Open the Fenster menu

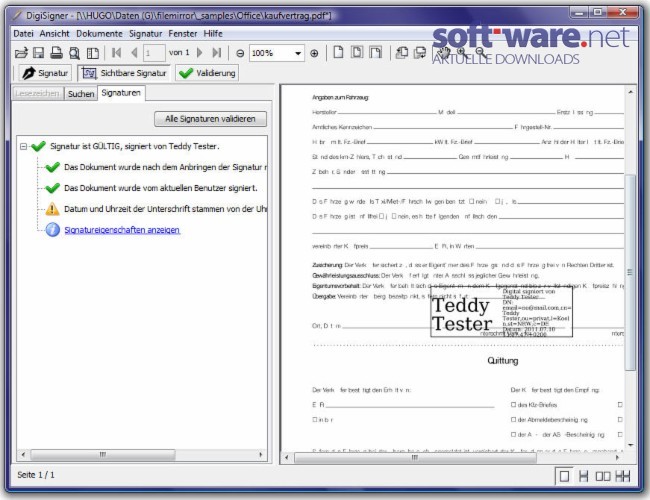click(x=183, y=34)
